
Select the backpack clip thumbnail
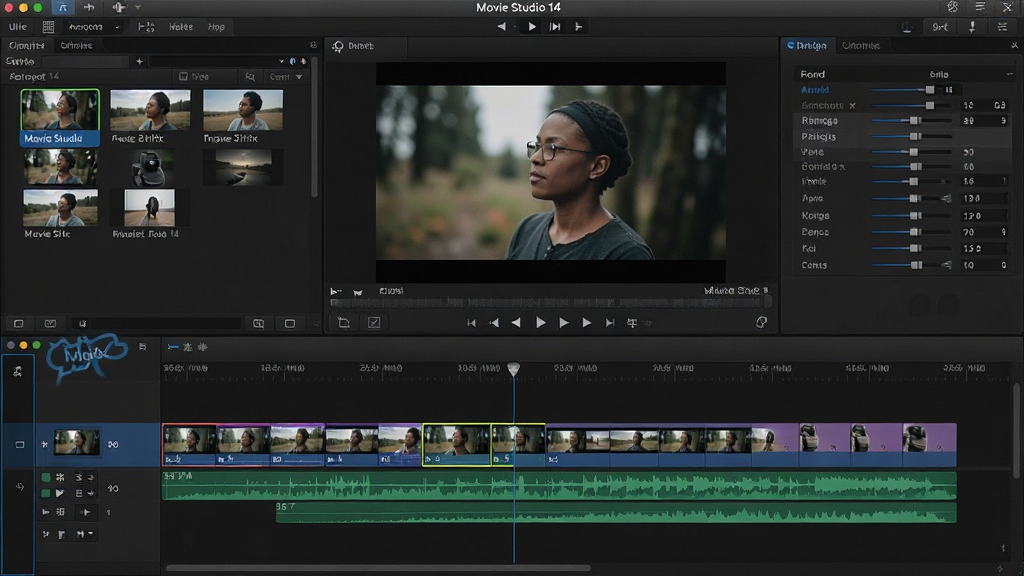pyautogui.click(x=150, y=168)
